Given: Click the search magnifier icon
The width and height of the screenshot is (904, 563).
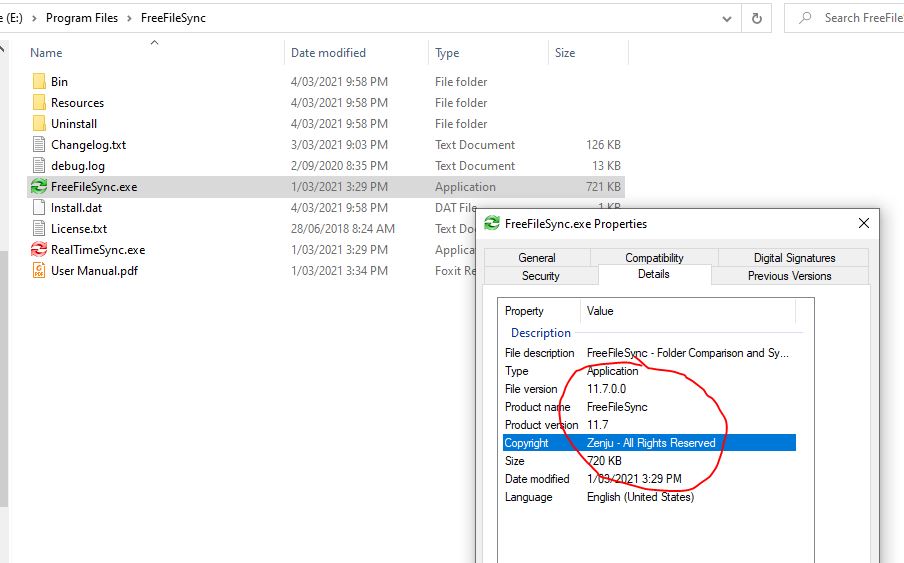Looking at the screenshot, I should (x=805, y=18).
